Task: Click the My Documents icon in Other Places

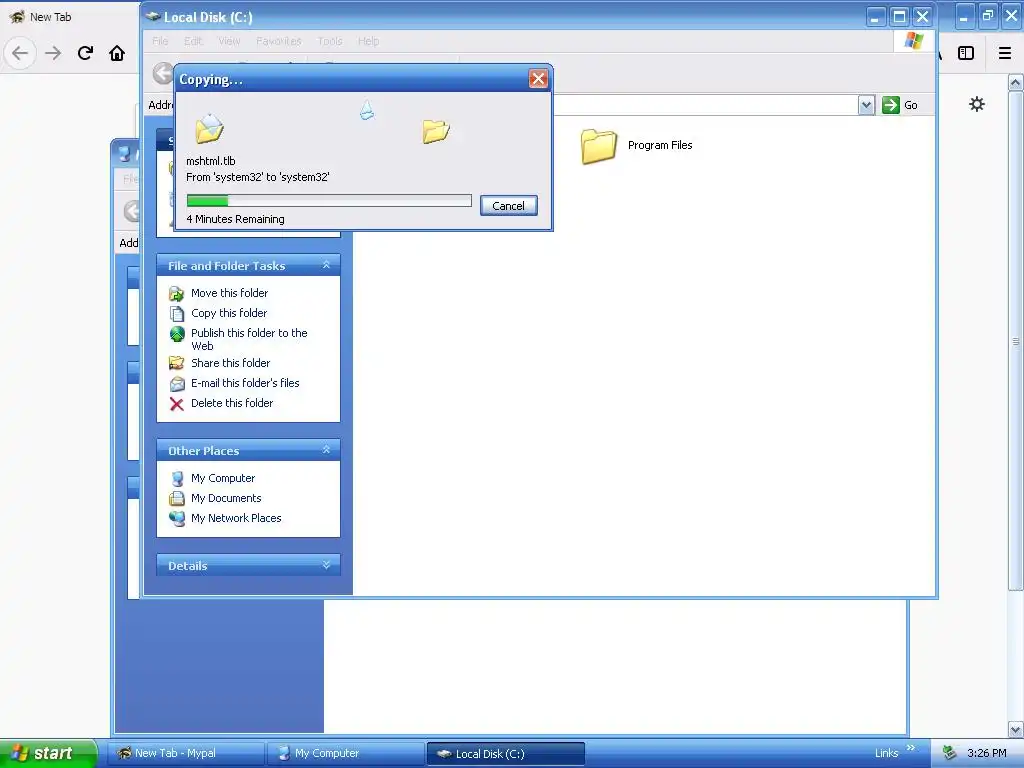Action: coord(176,499)
